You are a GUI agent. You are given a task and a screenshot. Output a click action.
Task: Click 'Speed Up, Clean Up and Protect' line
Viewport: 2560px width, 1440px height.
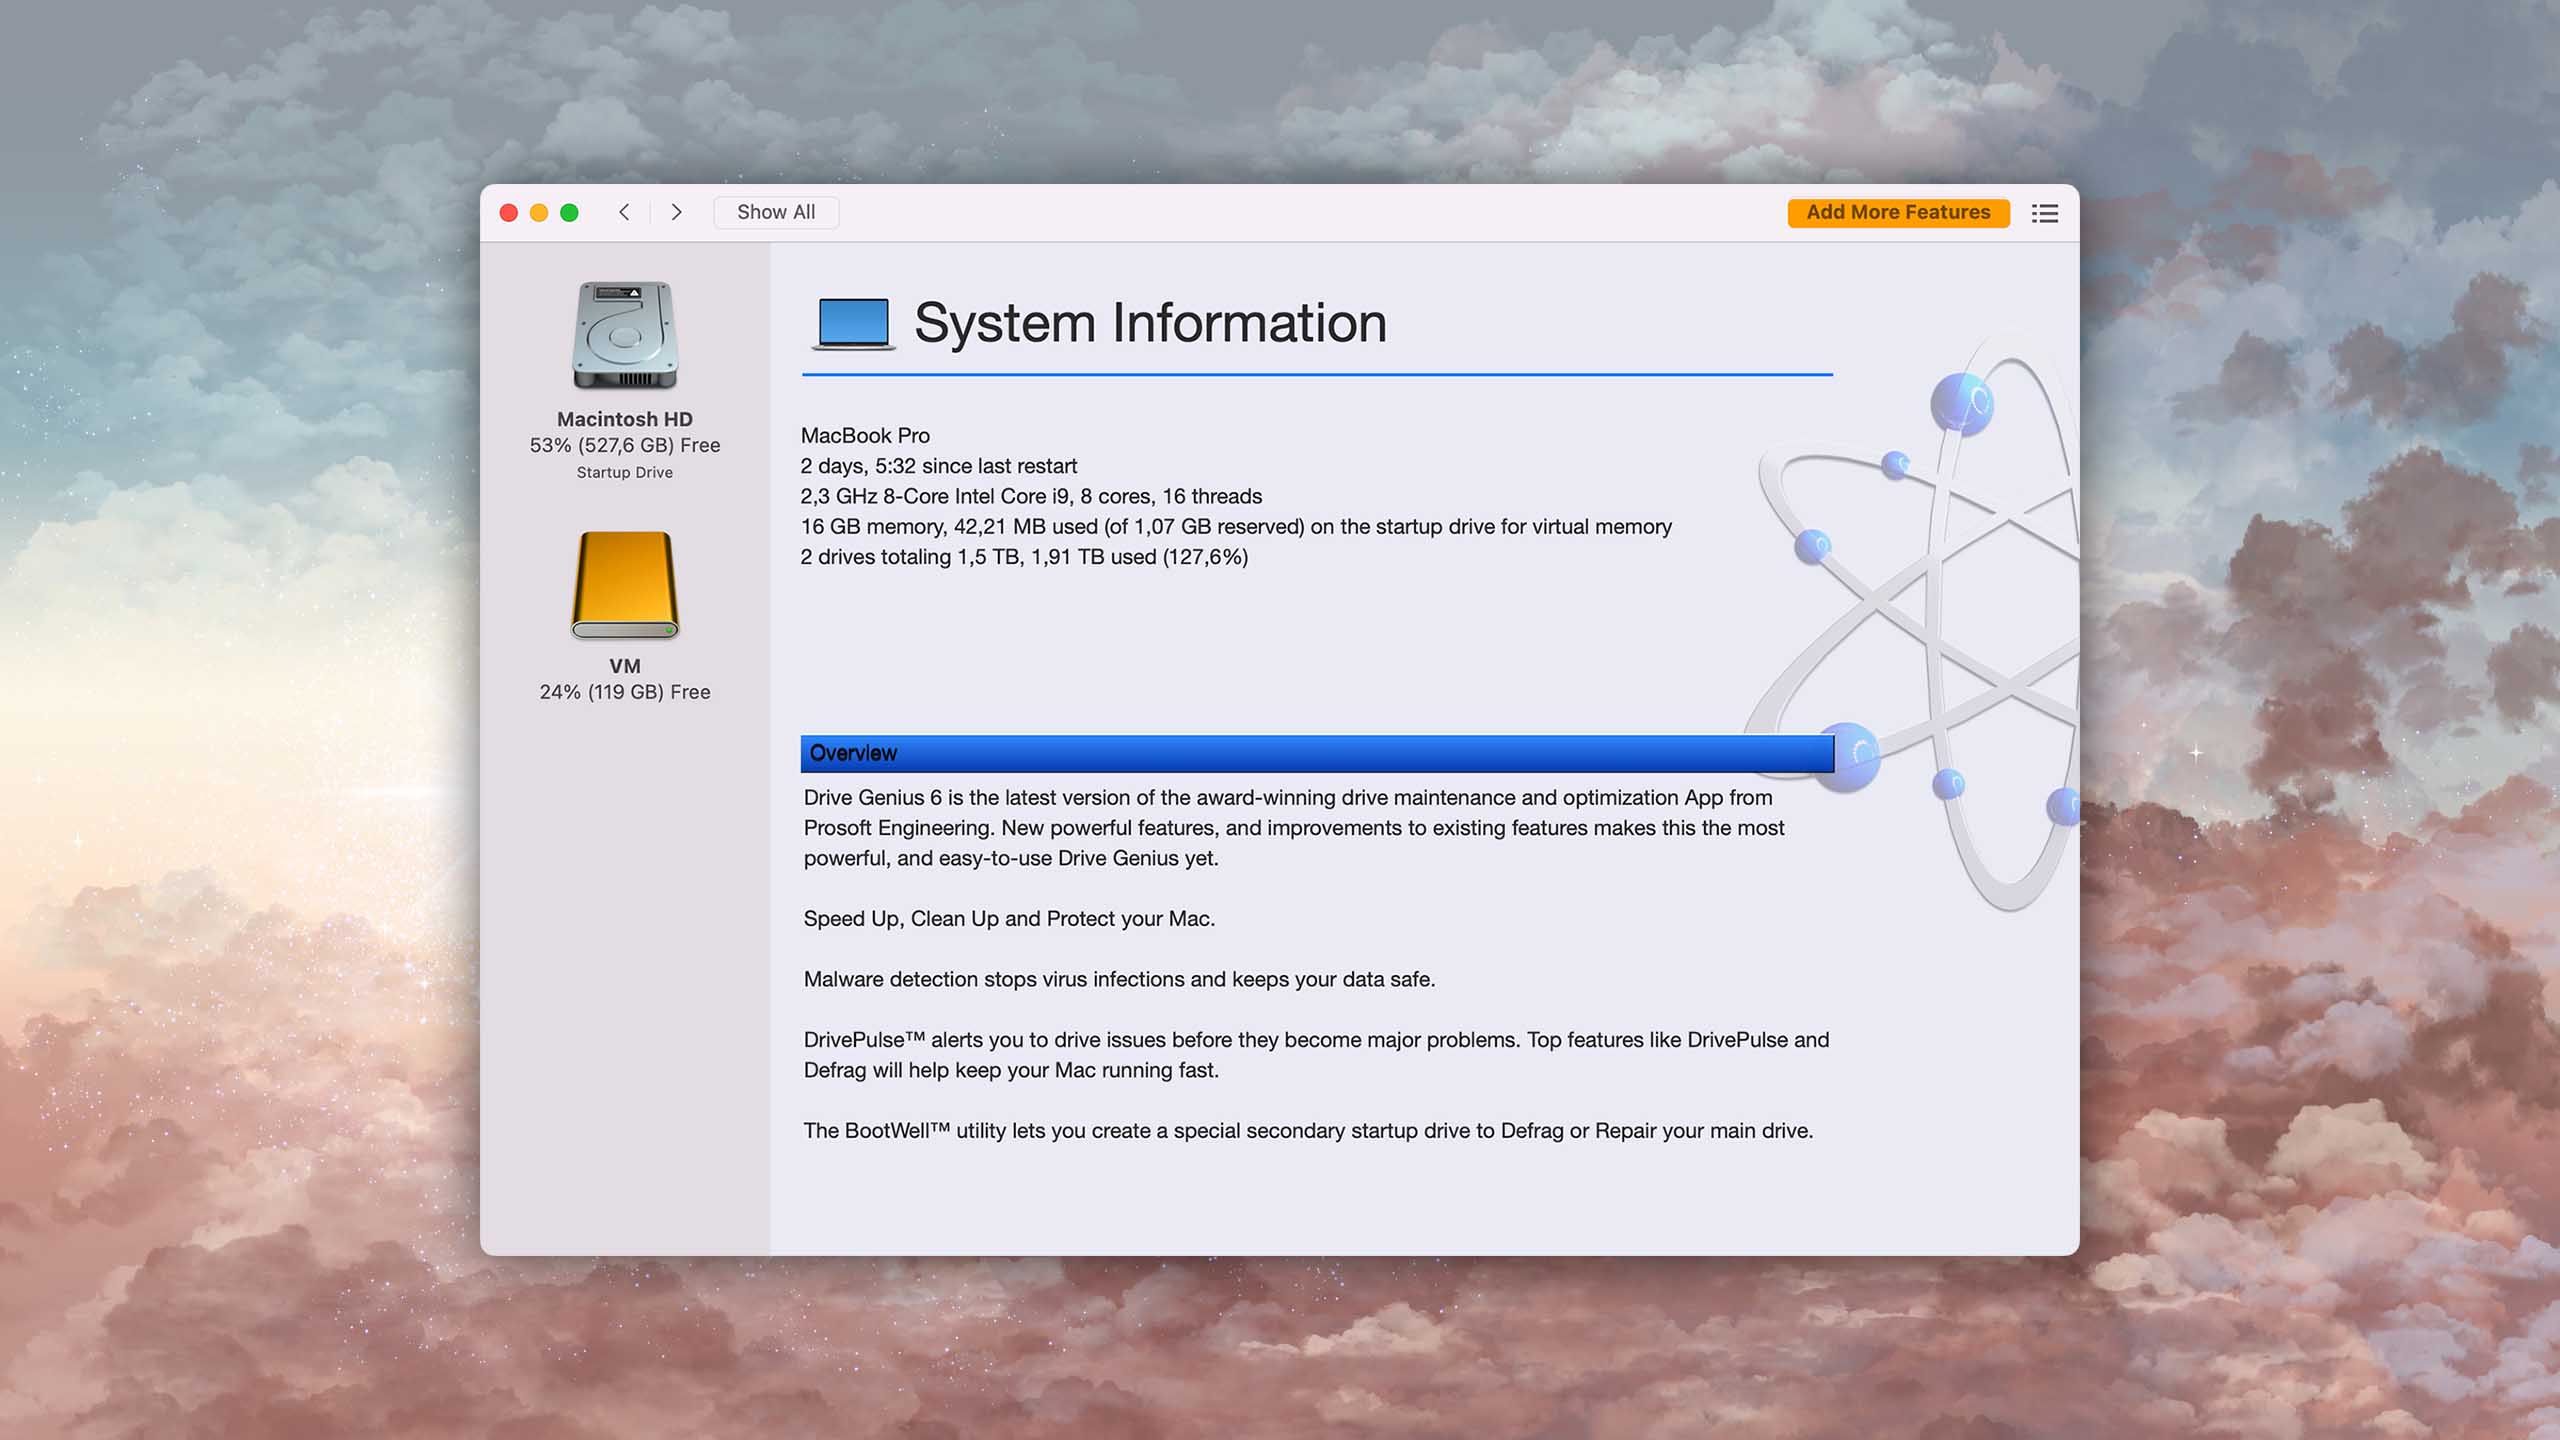(1009, 919)
